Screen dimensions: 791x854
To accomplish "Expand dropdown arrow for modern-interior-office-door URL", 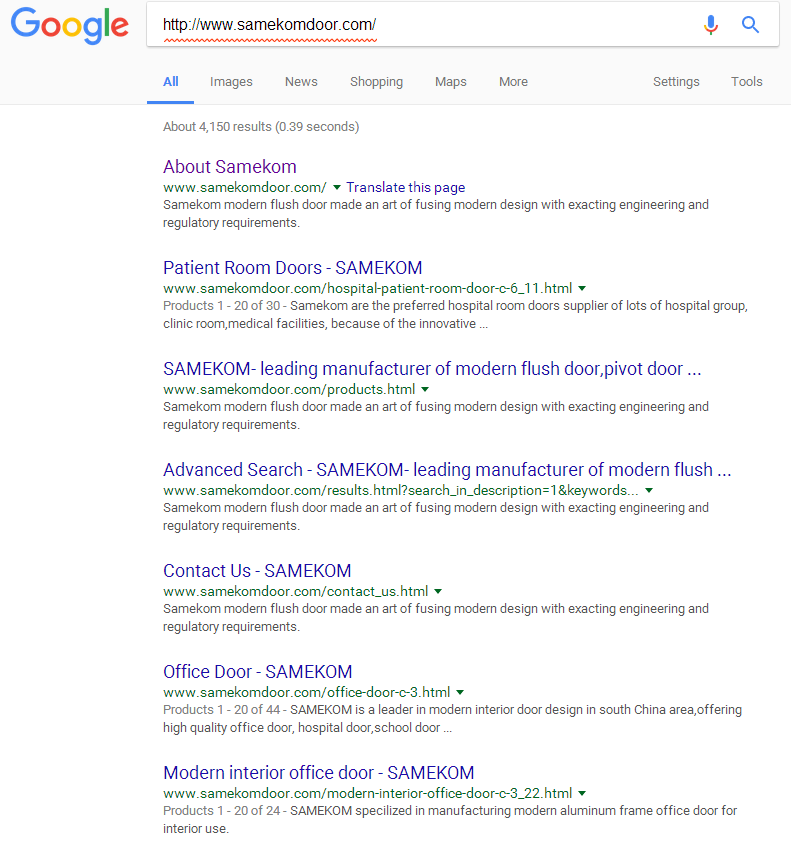I will 582,793.
